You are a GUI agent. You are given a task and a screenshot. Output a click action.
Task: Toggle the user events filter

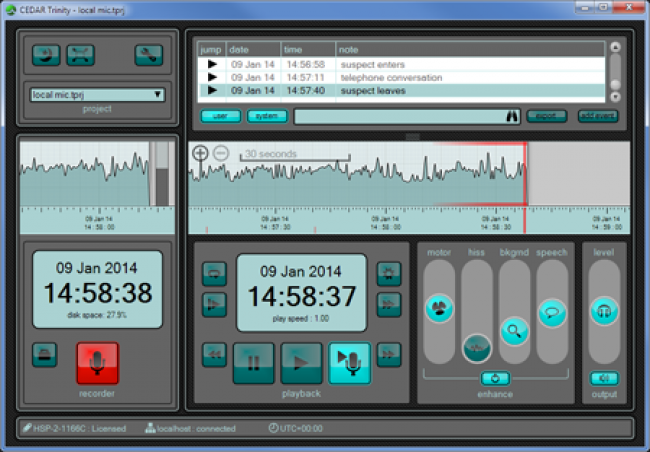click(x=220, y=117)
